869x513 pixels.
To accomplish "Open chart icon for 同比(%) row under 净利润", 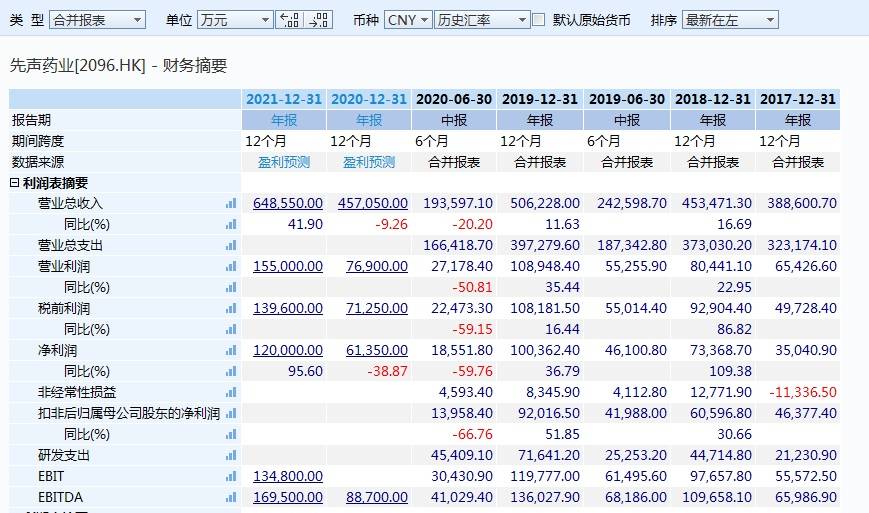I will coord(231,372).
